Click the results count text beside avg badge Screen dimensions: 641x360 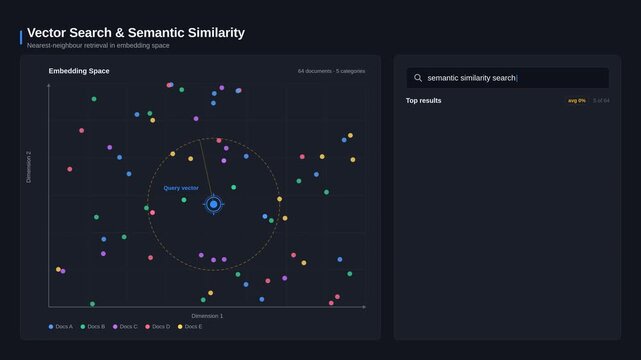pyautogui.click(x=601, y=101)
